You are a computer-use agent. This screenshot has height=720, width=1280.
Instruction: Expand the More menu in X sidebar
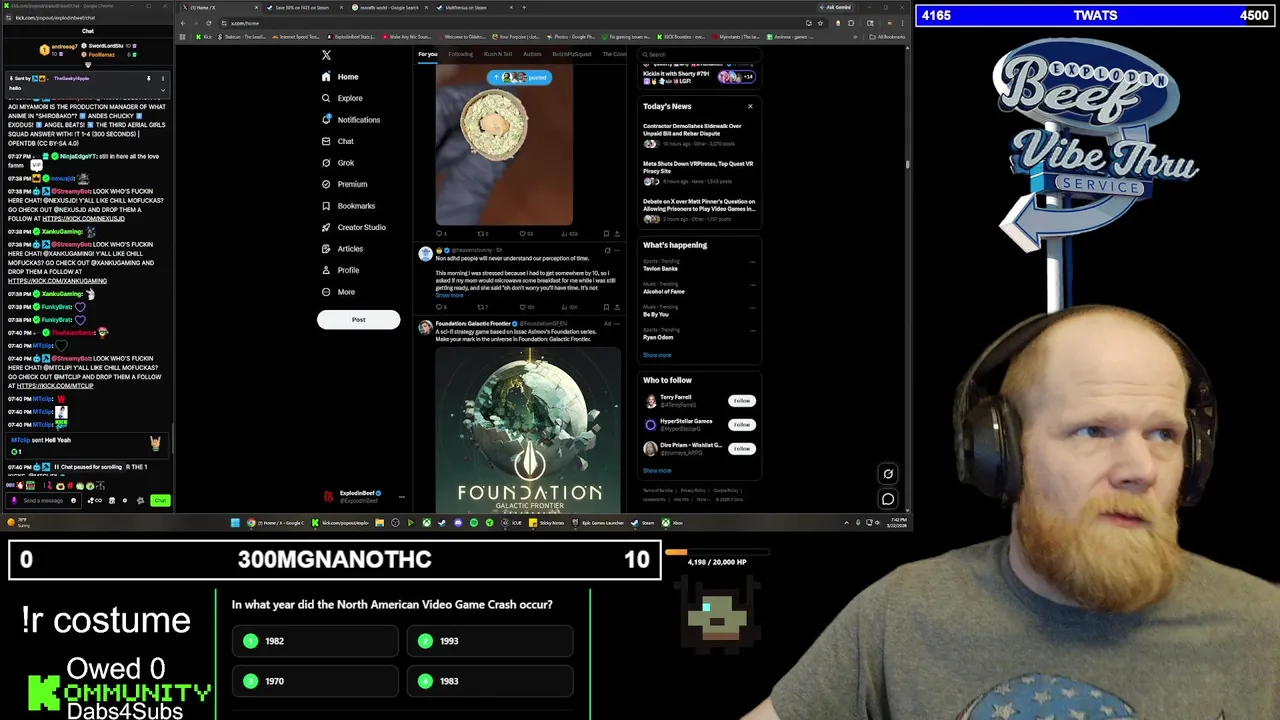tap(338, 292)
